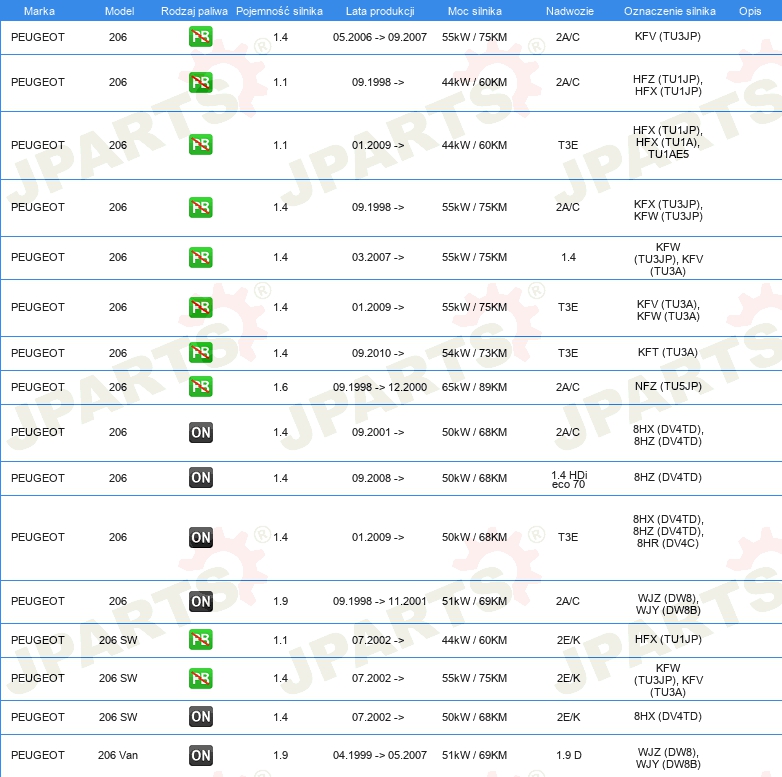
Task: Select the 09.2001 -> production date cell
Action: click(x=378, y=432)
